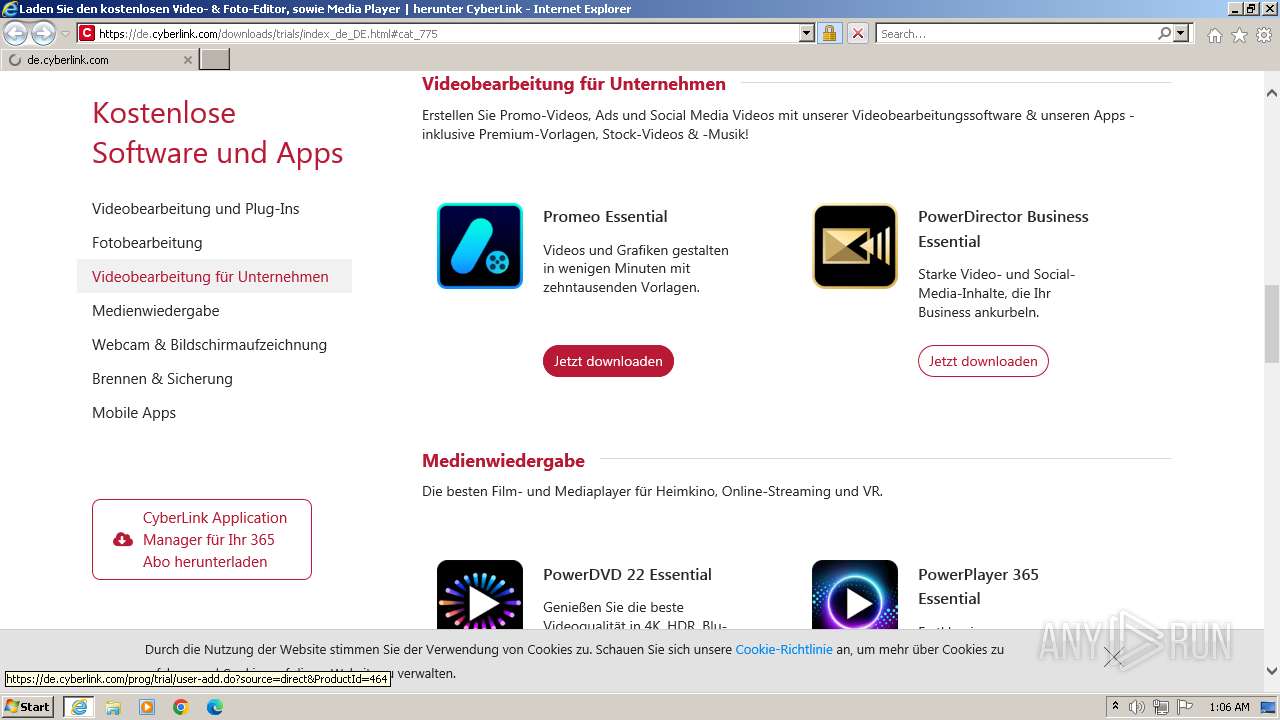
Task: Close the de.cyberlink.com tab
Action: [187, 60]
